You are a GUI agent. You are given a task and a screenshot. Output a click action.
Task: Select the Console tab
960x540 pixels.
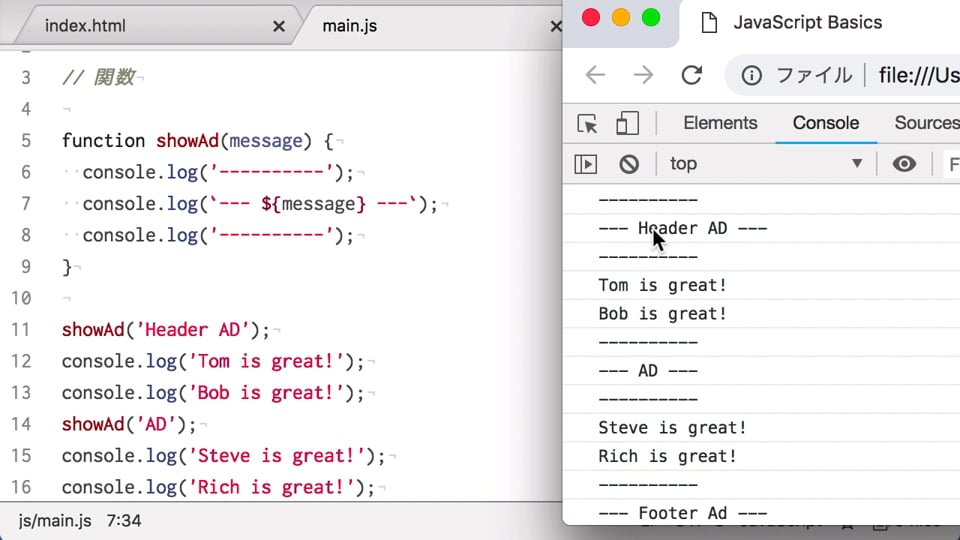point(826,123)
